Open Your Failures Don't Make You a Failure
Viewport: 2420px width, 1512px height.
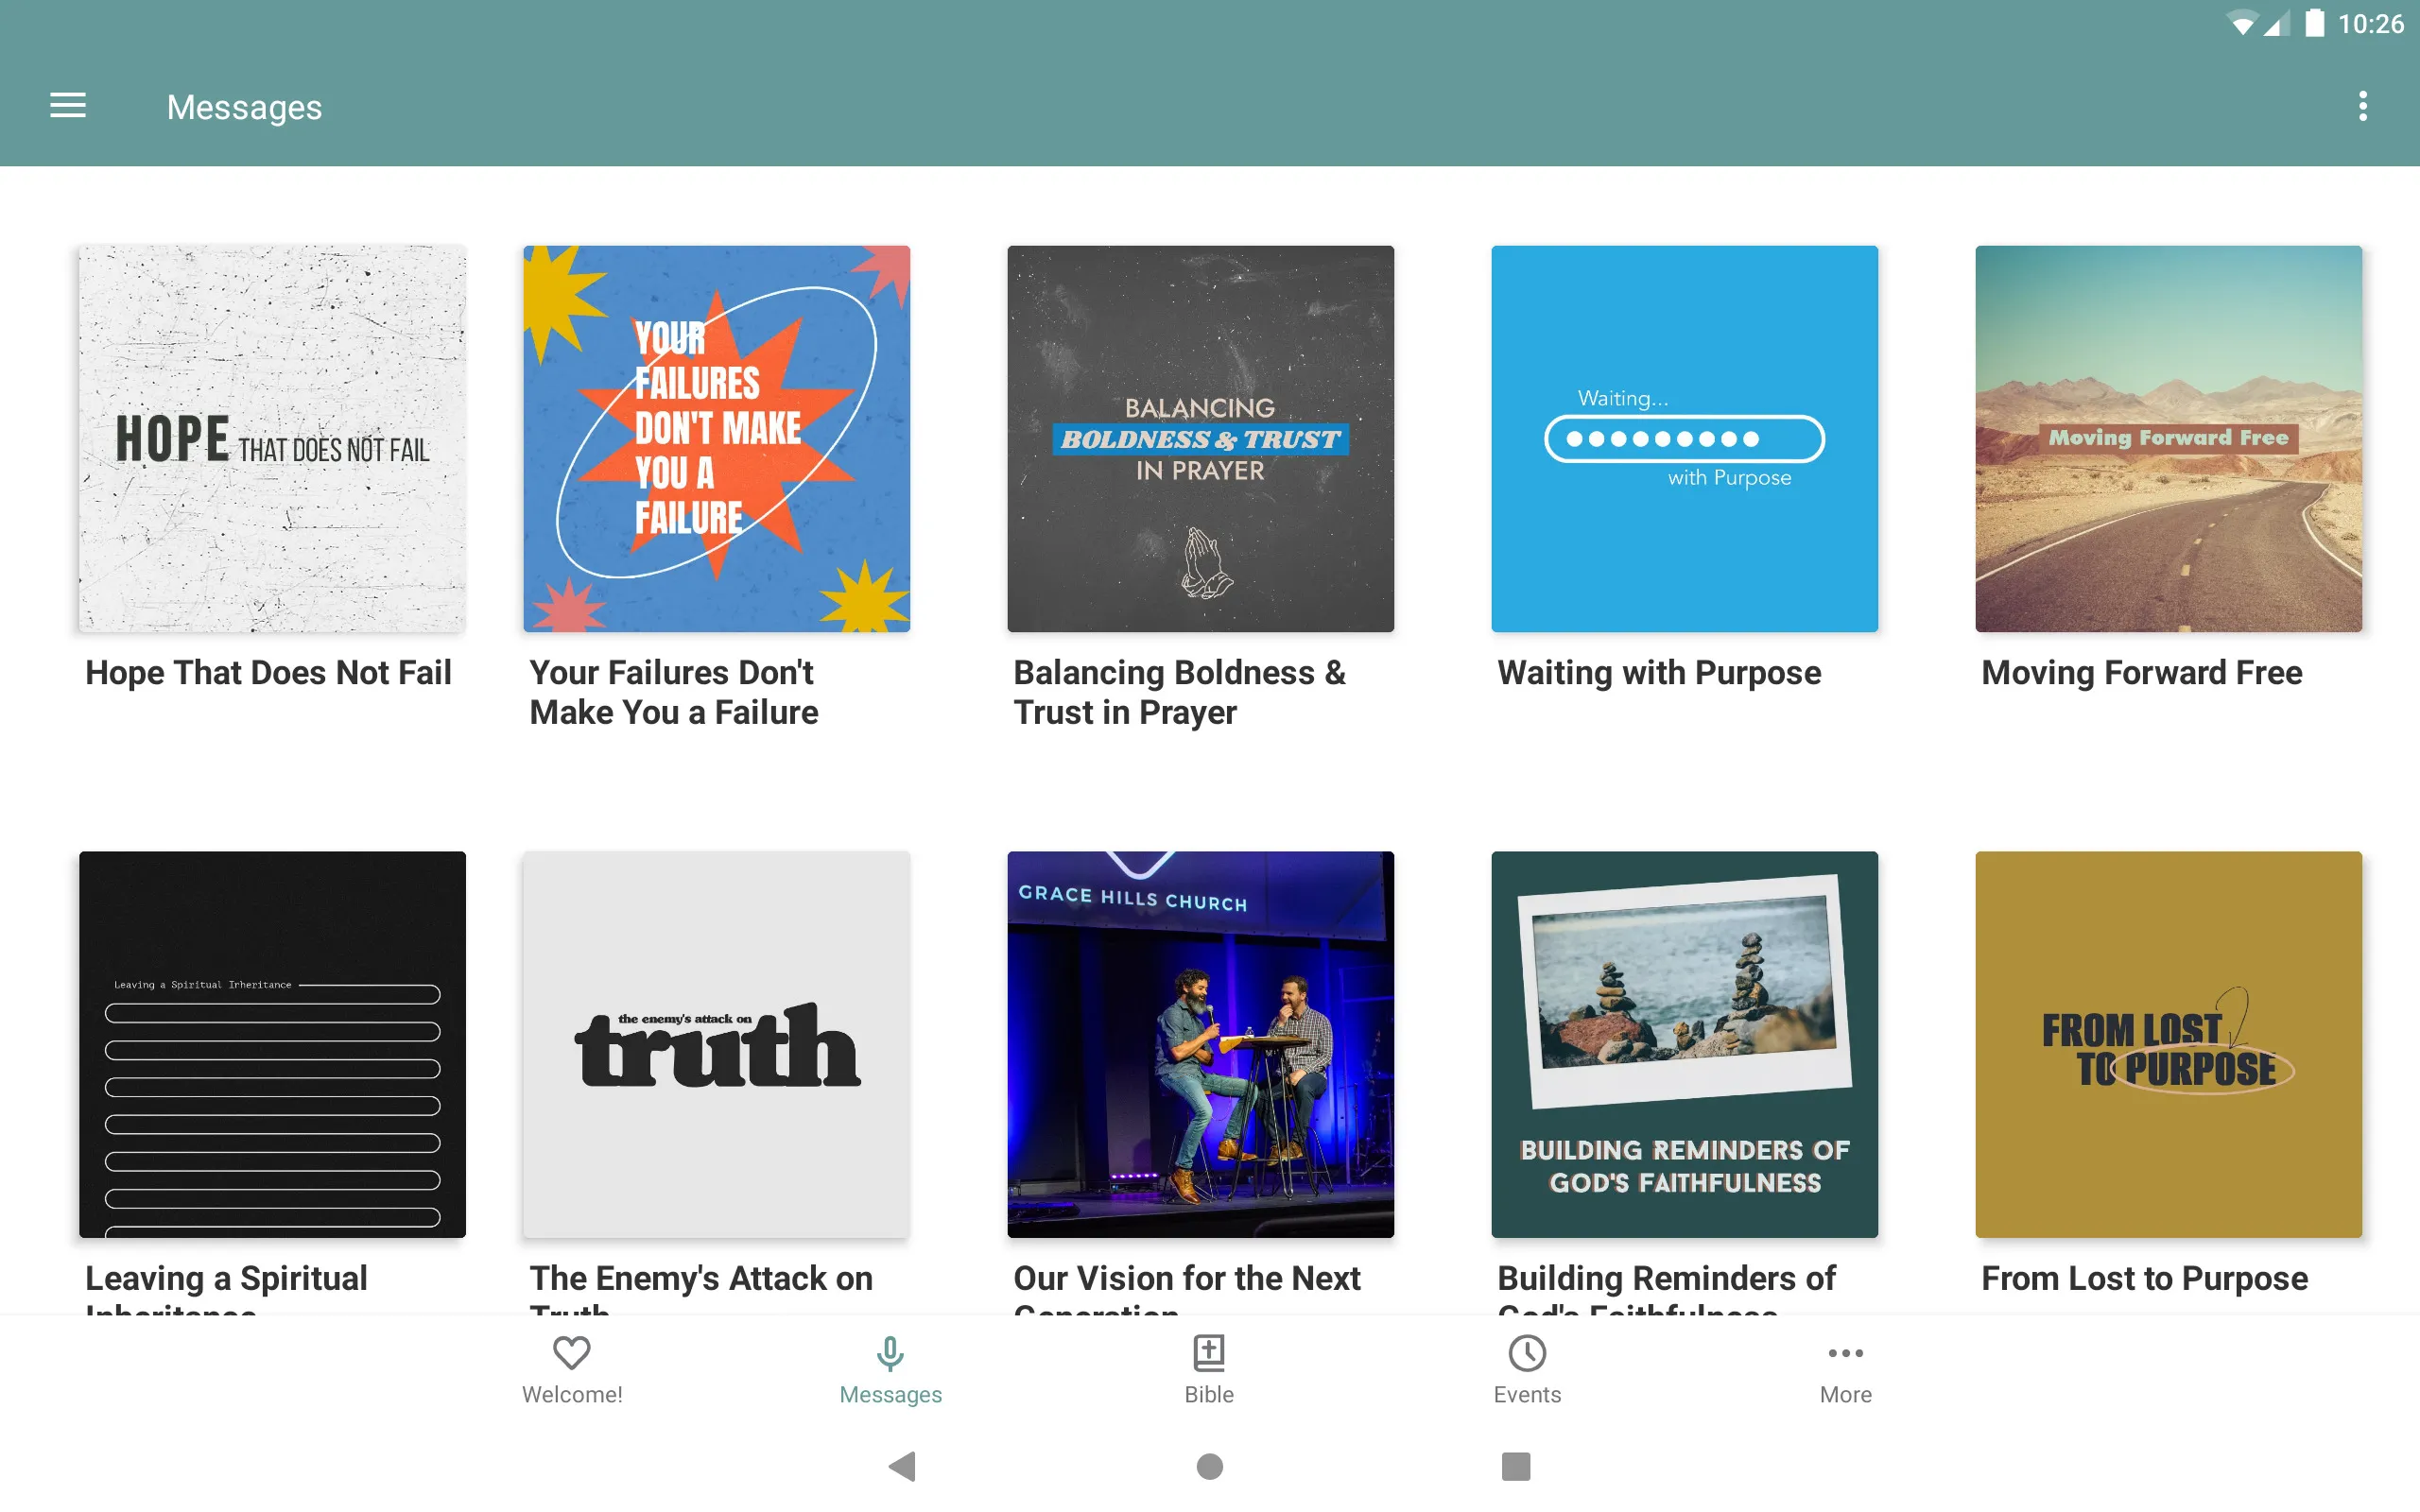click(716, 439)
